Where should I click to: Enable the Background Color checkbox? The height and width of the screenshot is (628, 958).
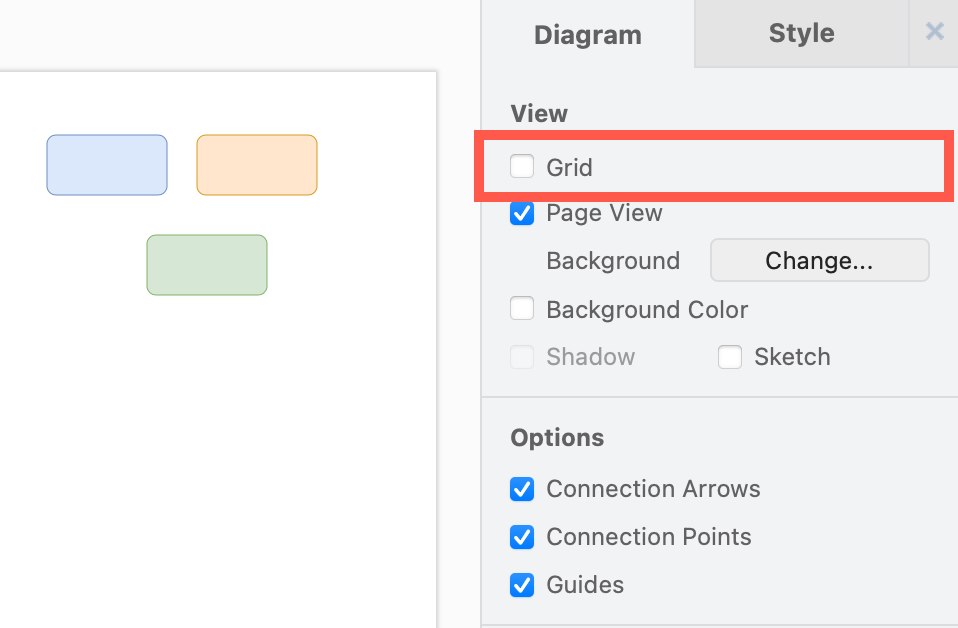click(521, 308)
